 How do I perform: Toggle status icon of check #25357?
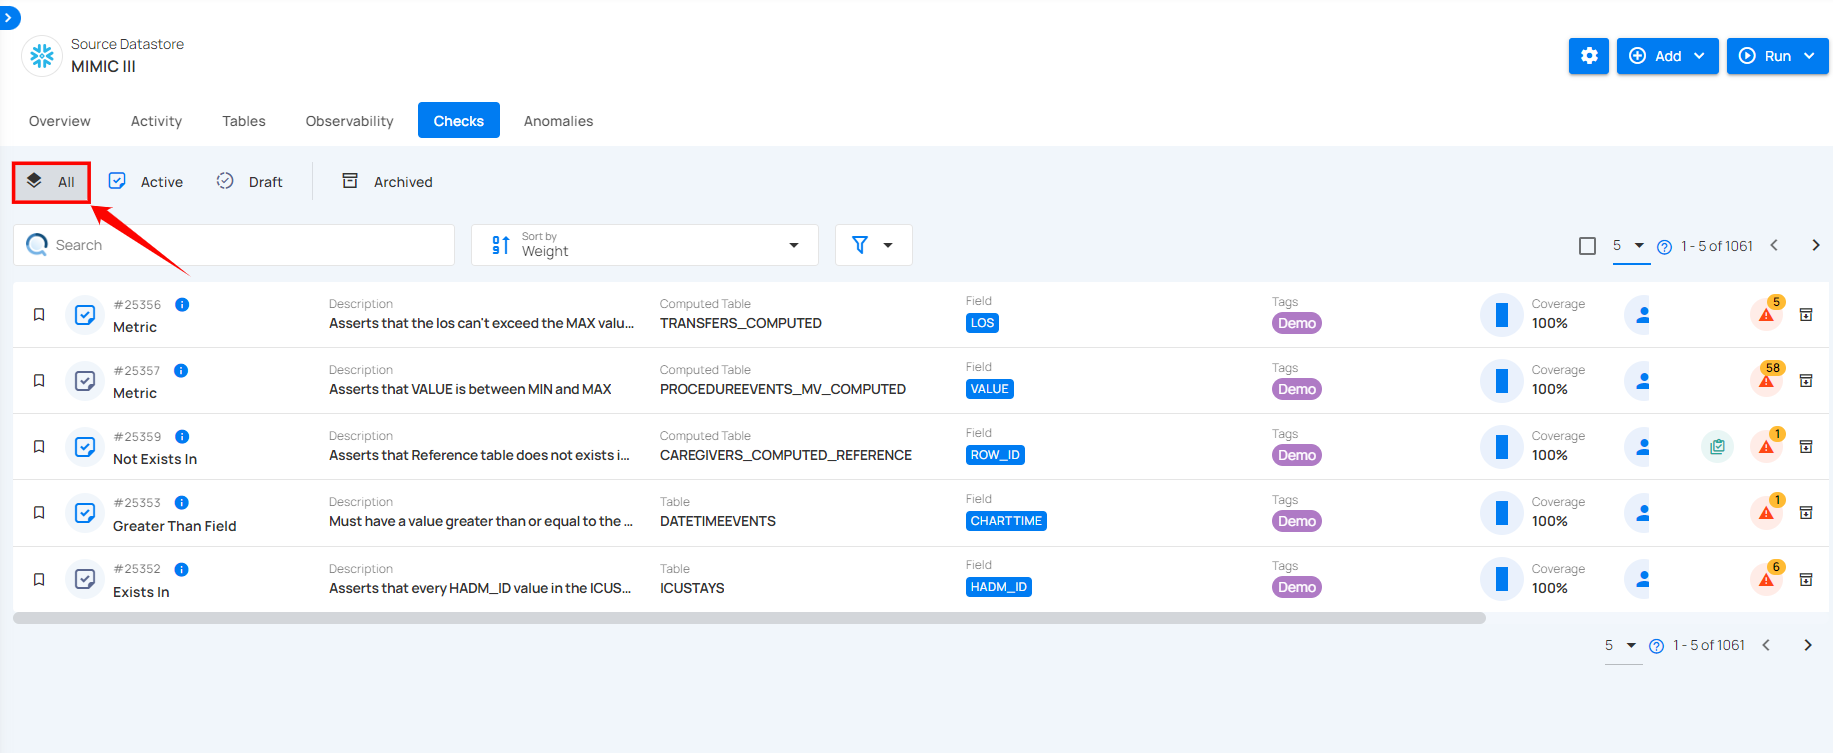[x=86, y=381]
